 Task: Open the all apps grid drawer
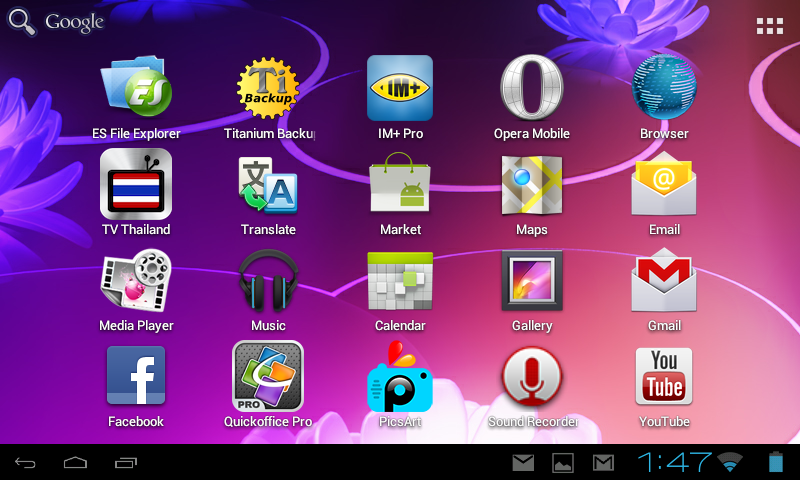(x=769, y=26)
